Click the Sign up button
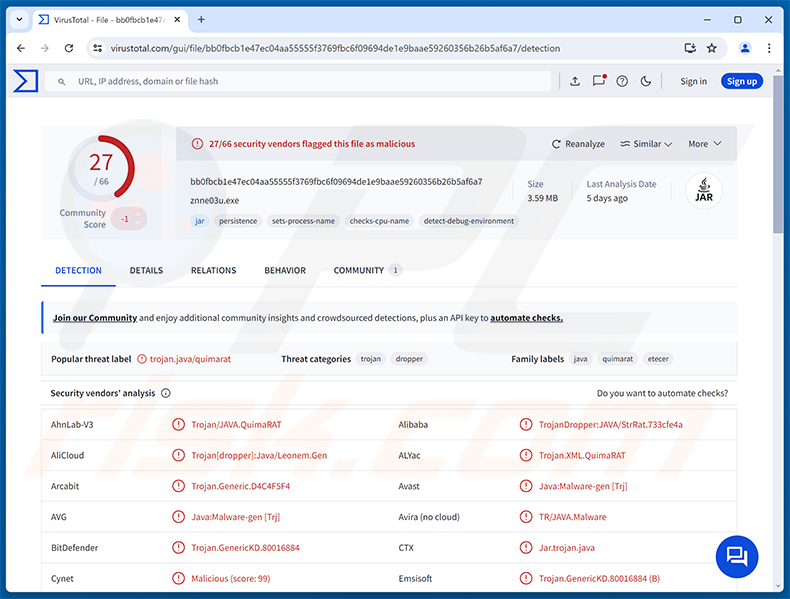The image size is (790, 599). pos(742,82)
